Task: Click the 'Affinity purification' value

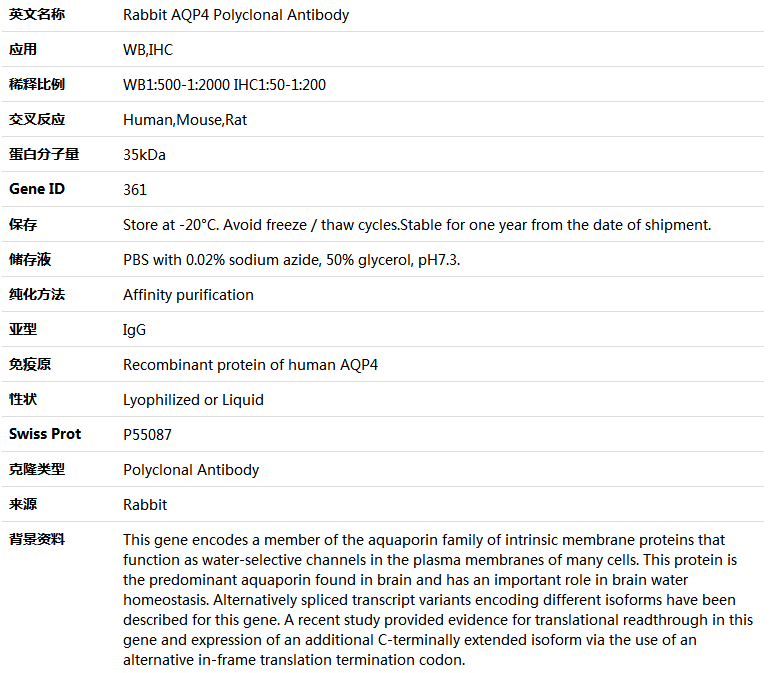Action: pos(188,295)
